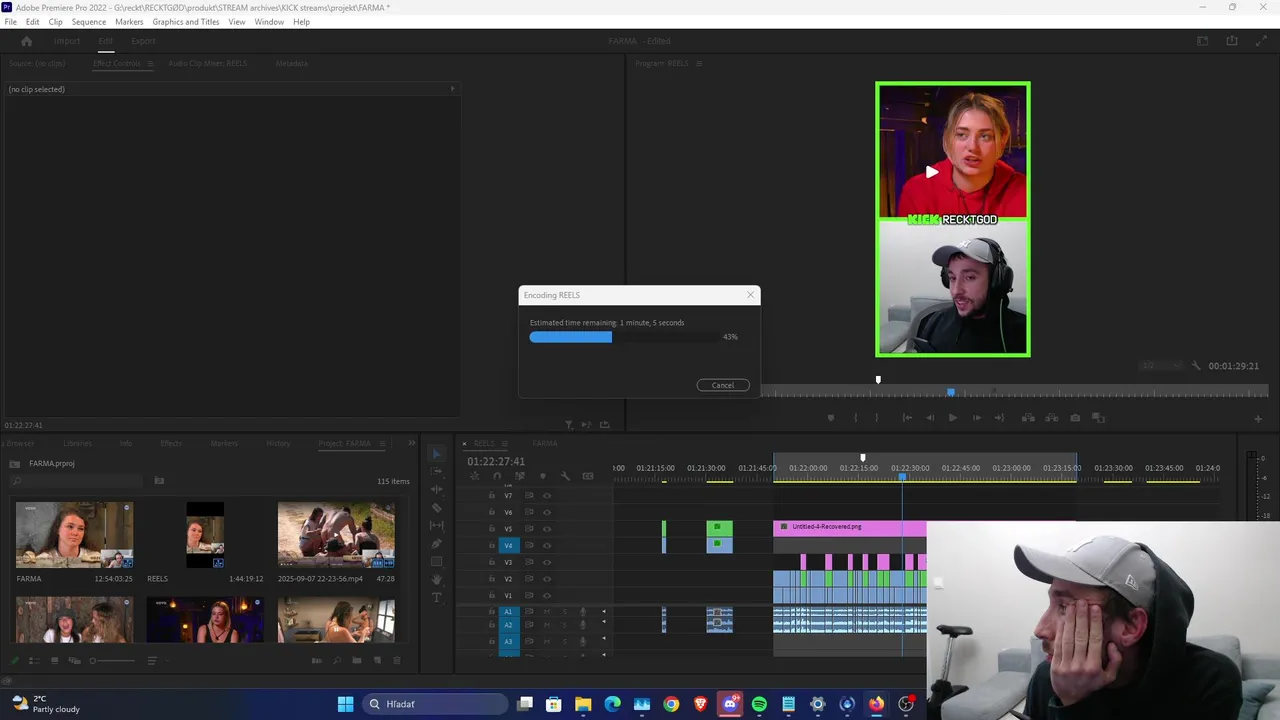Click the Lift button in Program monitor
Viewport: 1280px width, 720px height.
[1028, 418]
